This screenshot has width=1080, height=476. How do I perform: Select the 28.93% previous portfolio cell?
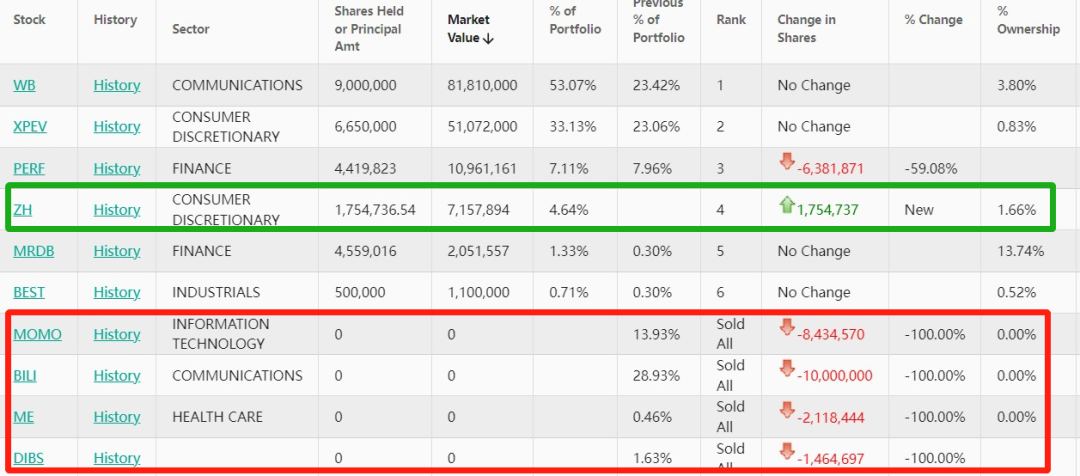tap(656, 376)
